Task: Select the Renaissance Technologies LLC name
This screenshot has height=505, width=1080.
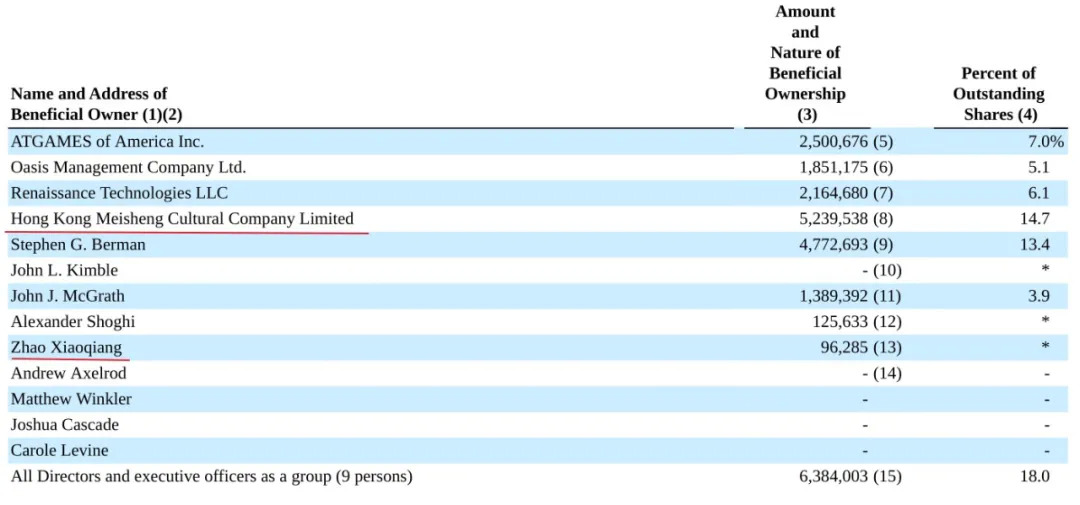Action: [x=119, y=193]
